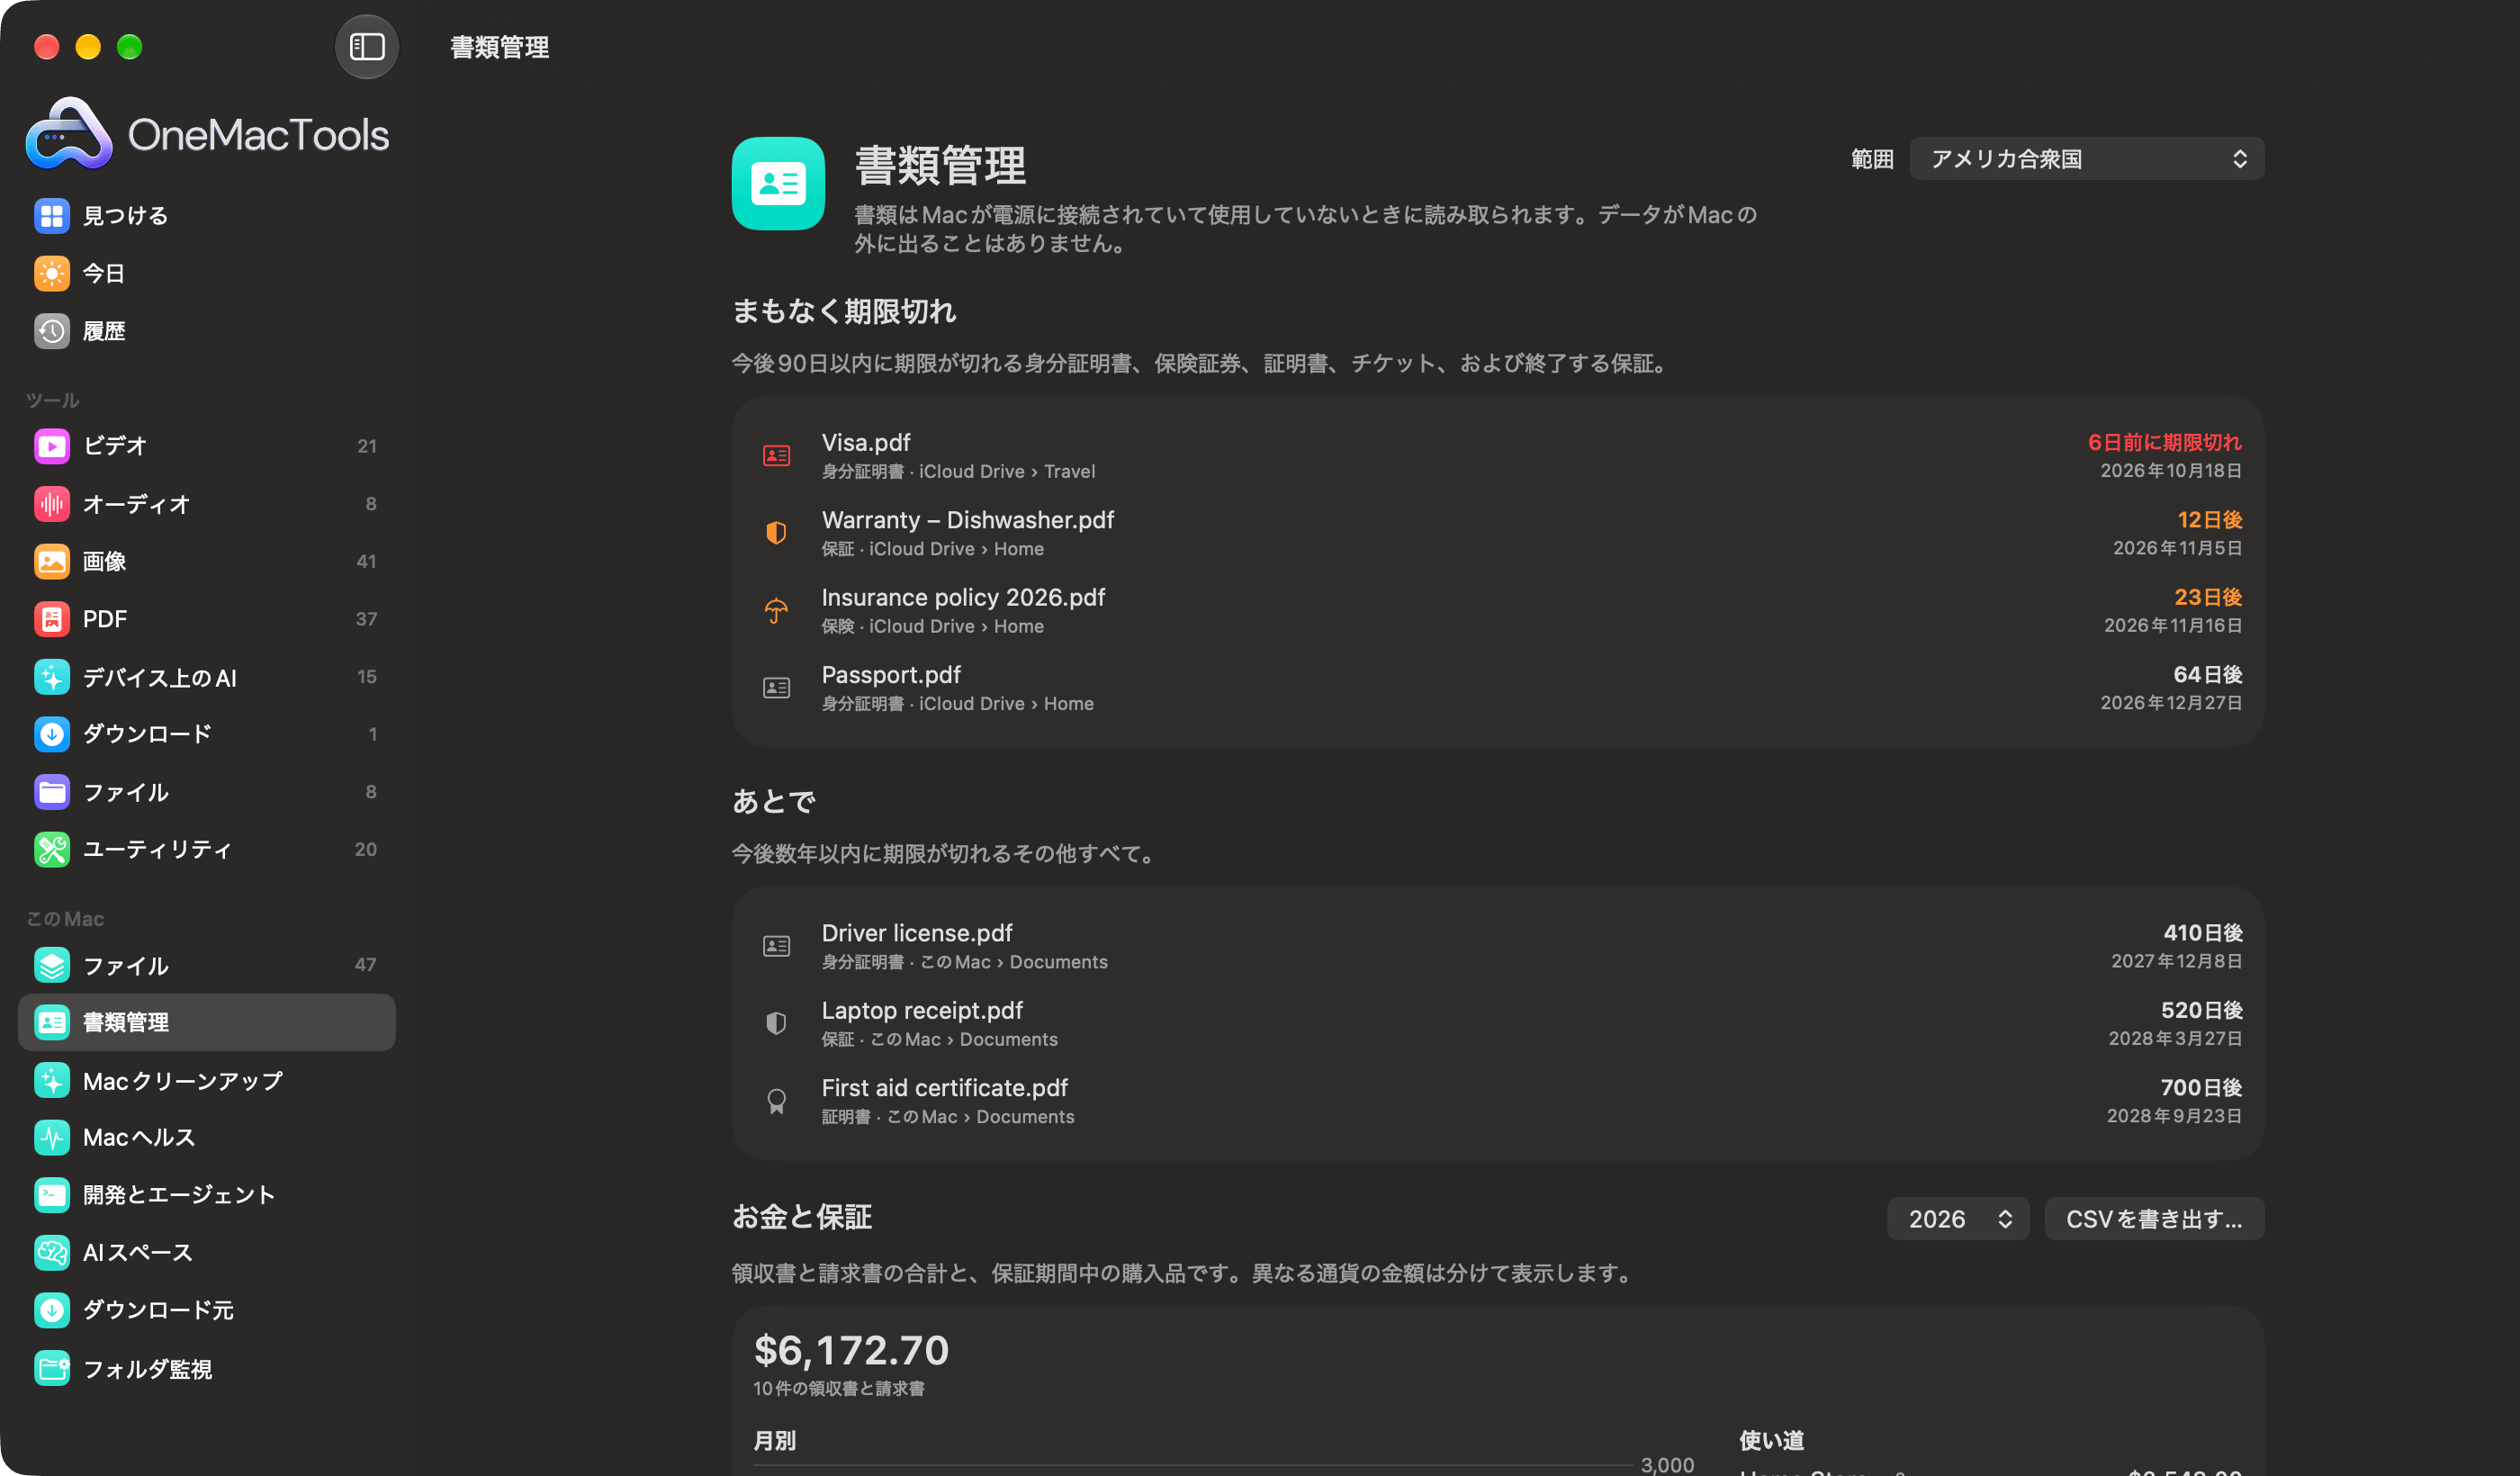Click the OneMacTools logo
Screen dimensions: 2520x1476
207,134
